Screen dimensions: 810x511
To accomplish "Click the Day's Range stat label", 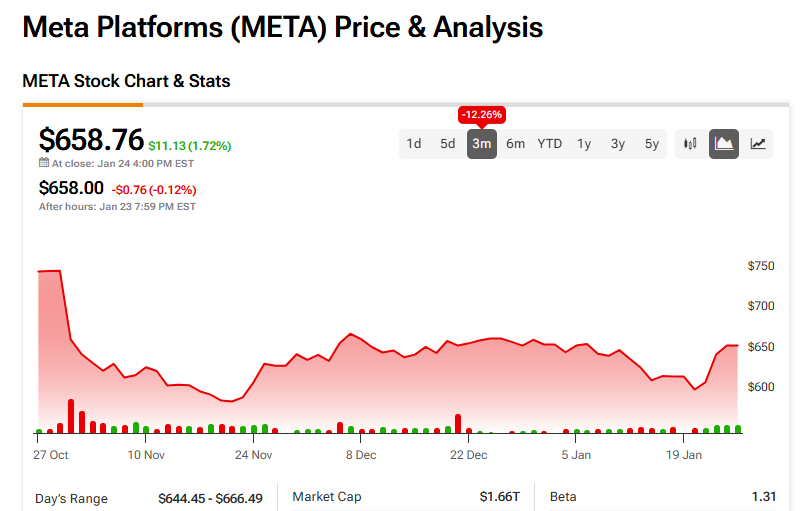I will click(x=71, y=498).
